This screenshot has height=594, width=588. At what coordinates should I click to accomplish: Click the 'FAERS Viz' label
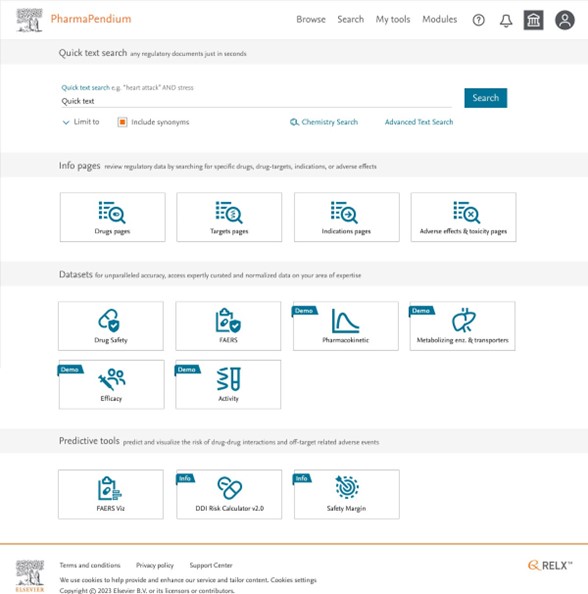110,508
